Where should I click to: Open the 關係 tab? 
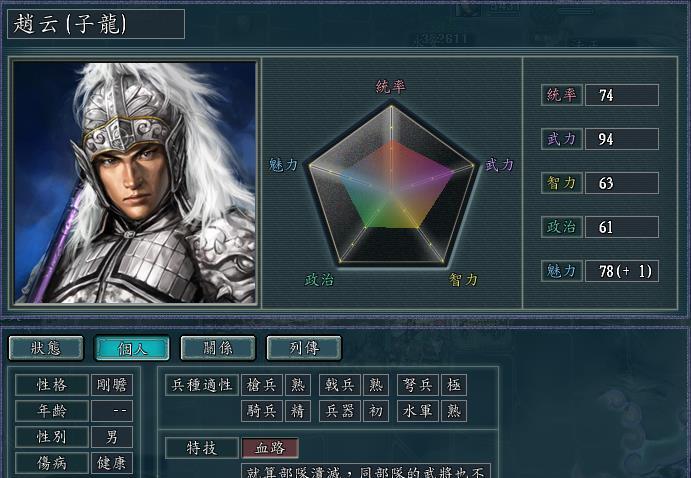click(218, 348)
